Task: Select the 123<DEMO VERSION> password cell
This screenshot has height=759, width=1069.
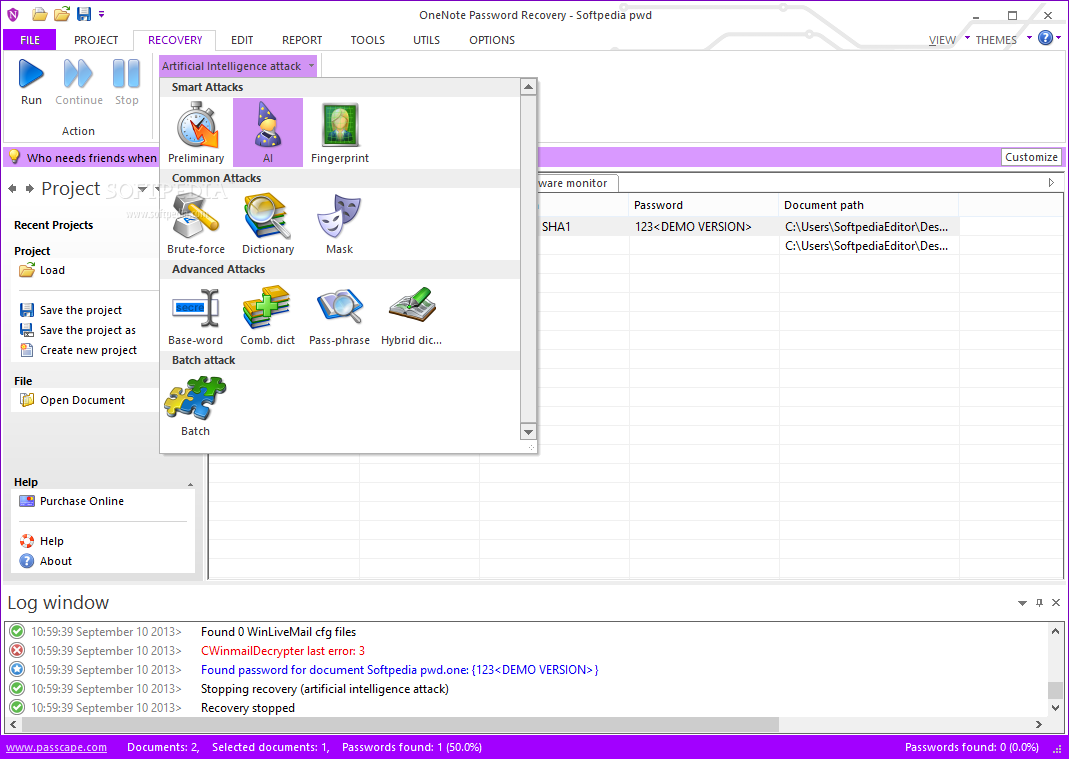Action: tap(704, 226)
